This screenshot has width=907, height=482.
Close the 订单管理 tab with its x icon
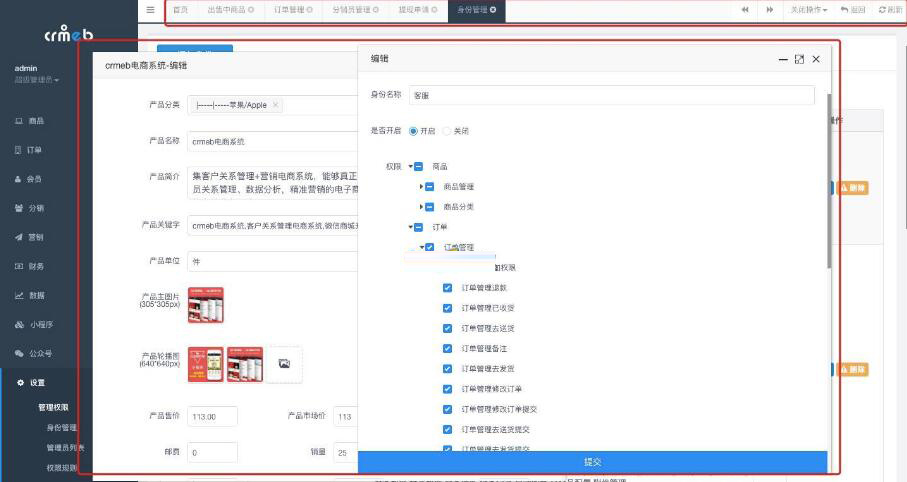coord(309,10)
